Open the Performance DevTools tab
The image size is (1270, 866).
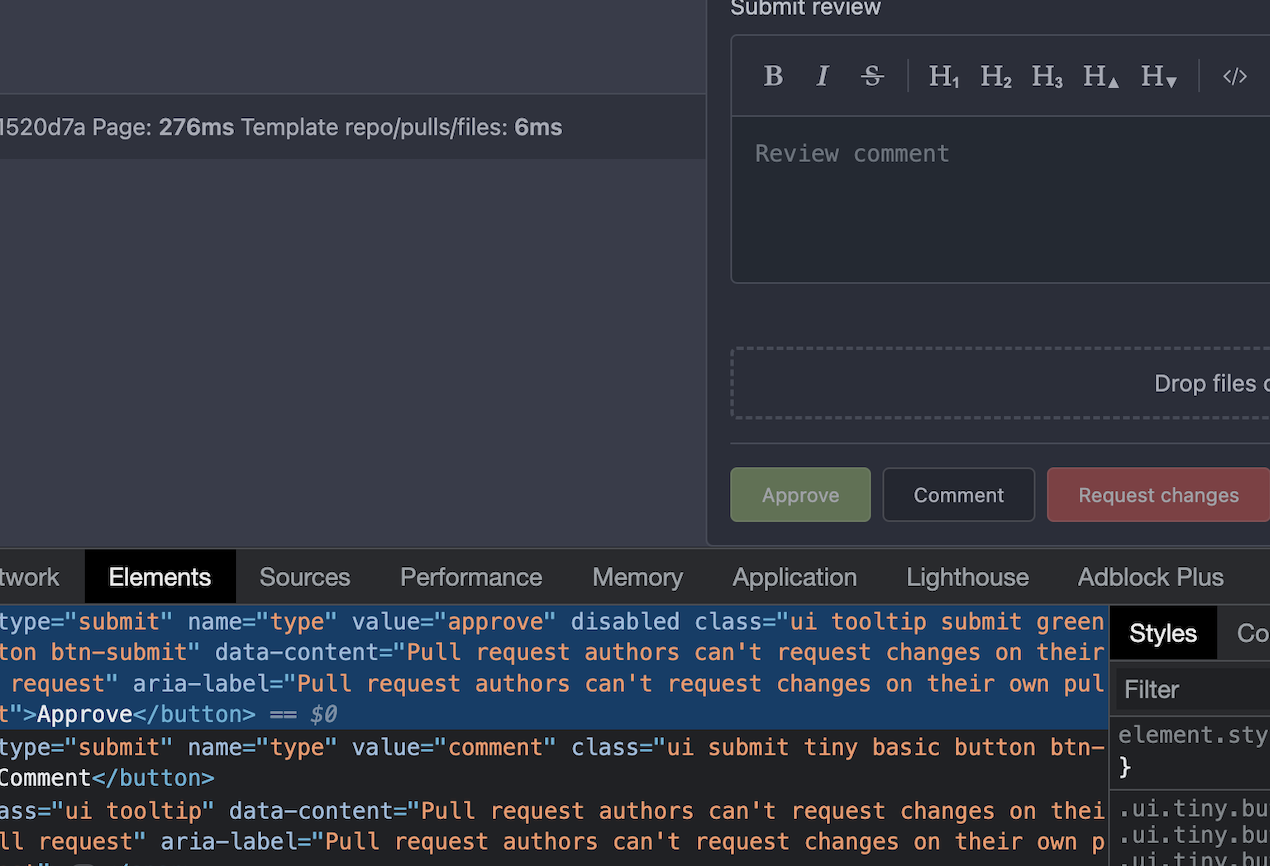(471, 577)
